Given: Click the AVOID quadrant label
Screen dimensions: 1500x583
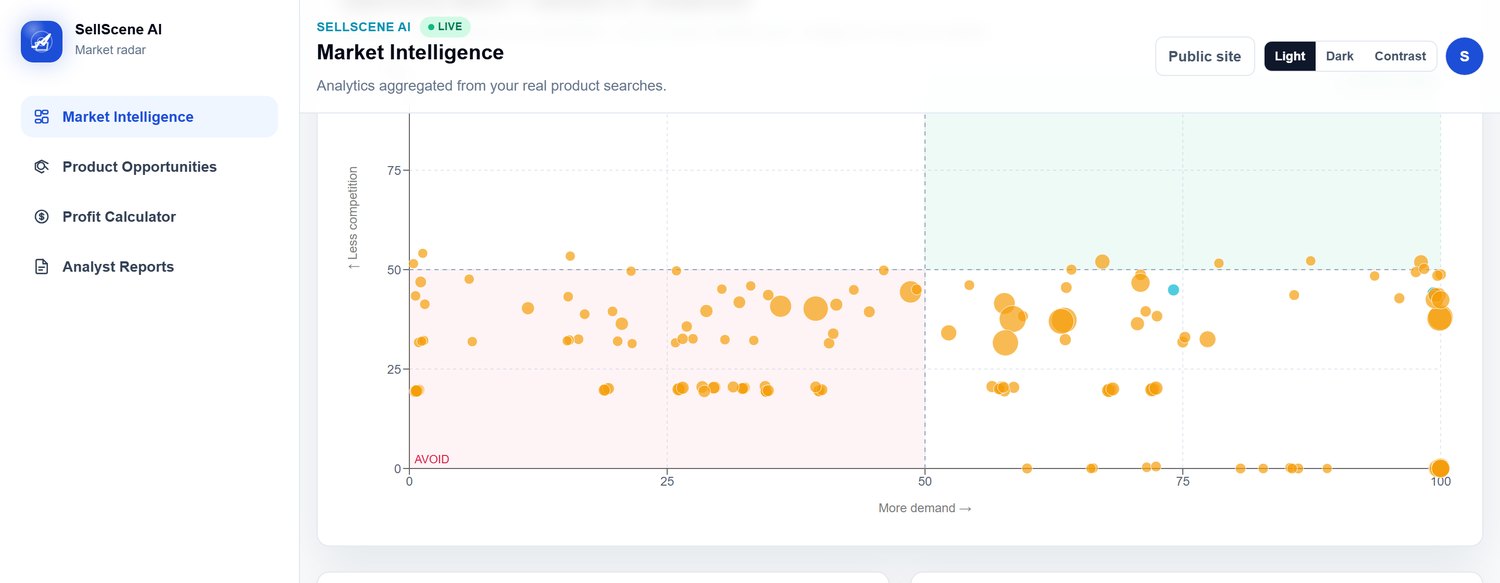Looking at the screenshot, I should point(432,460).
